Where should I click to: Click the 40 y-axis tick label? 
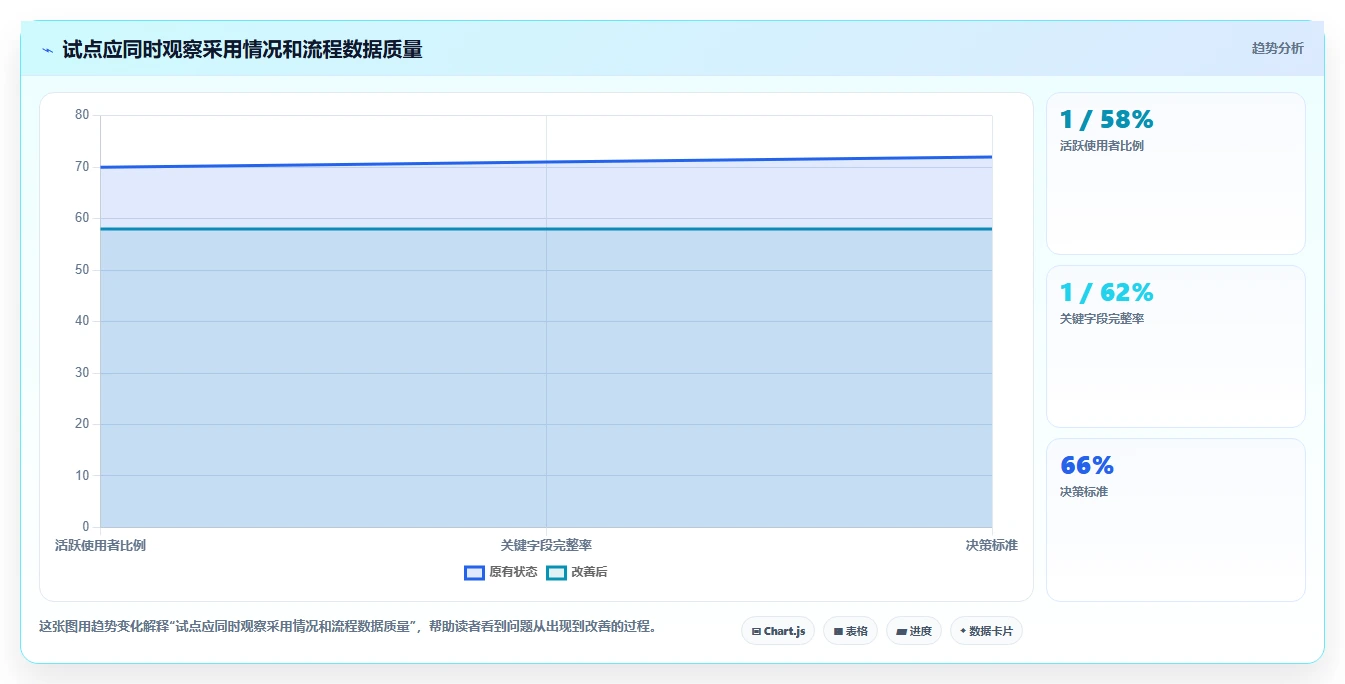coord(82,321)
